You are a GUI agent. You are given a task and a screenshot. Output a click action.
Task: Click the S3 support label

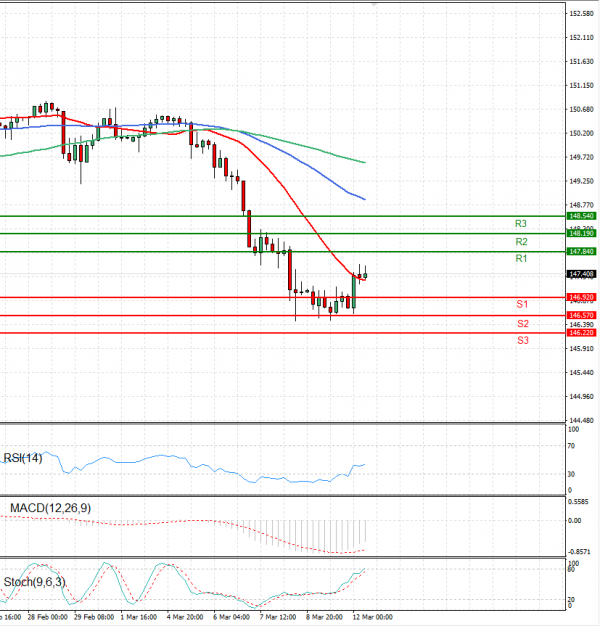click(523, 340)
